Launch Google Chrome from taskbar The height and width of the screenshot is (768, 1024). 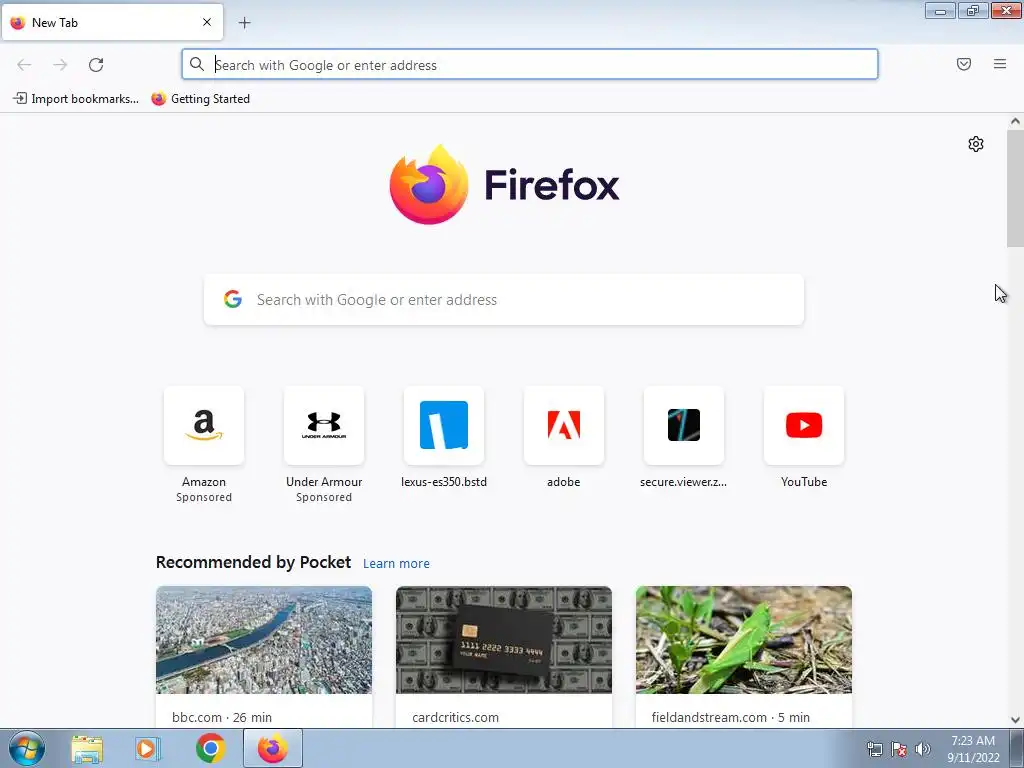coord(210,748)
